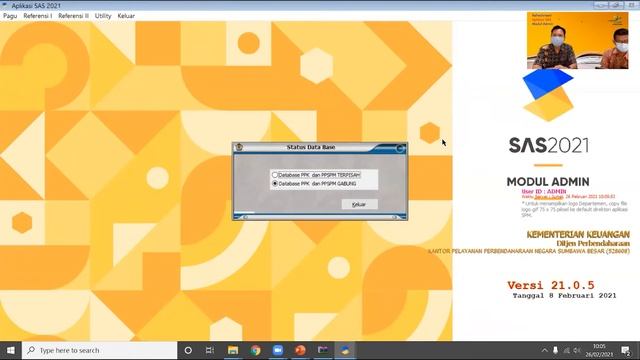Open File Explorer from taskbar
Image resolution: width=640 pixels, height=360 pixels.
click(x=233, y=350)
